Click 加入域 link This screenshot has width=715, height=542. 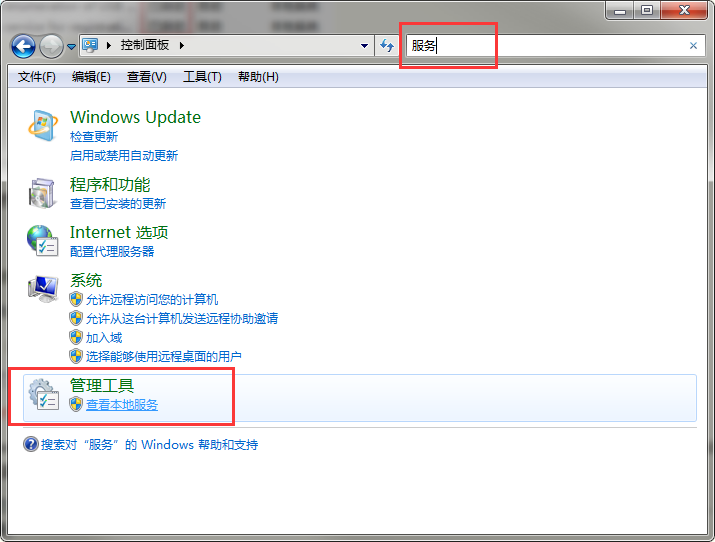click(104, 338)
